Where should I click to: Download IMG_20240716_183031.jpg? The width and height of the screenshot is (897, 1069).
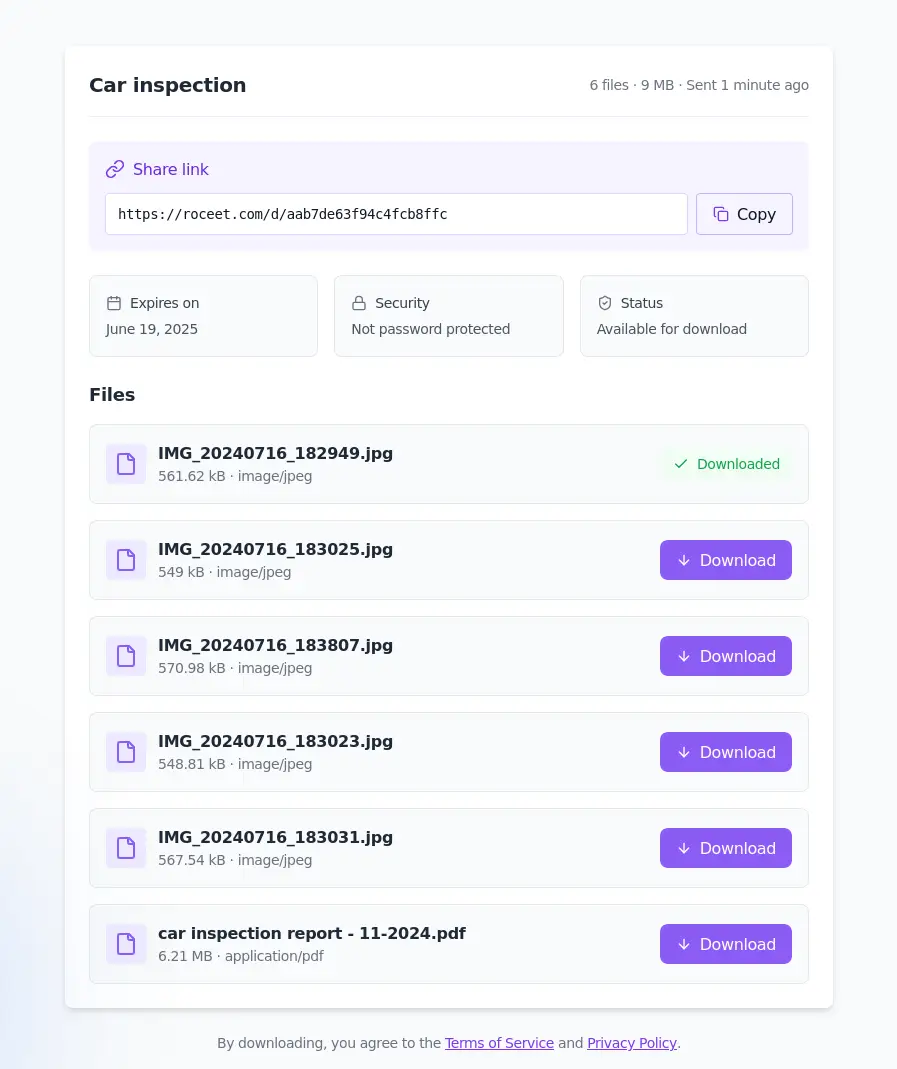[725, 848]
